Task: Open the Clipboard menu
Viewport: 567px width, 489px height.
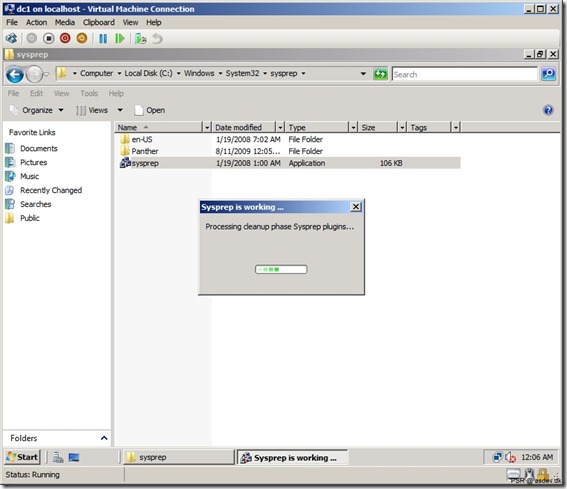Action: point(99,22)
